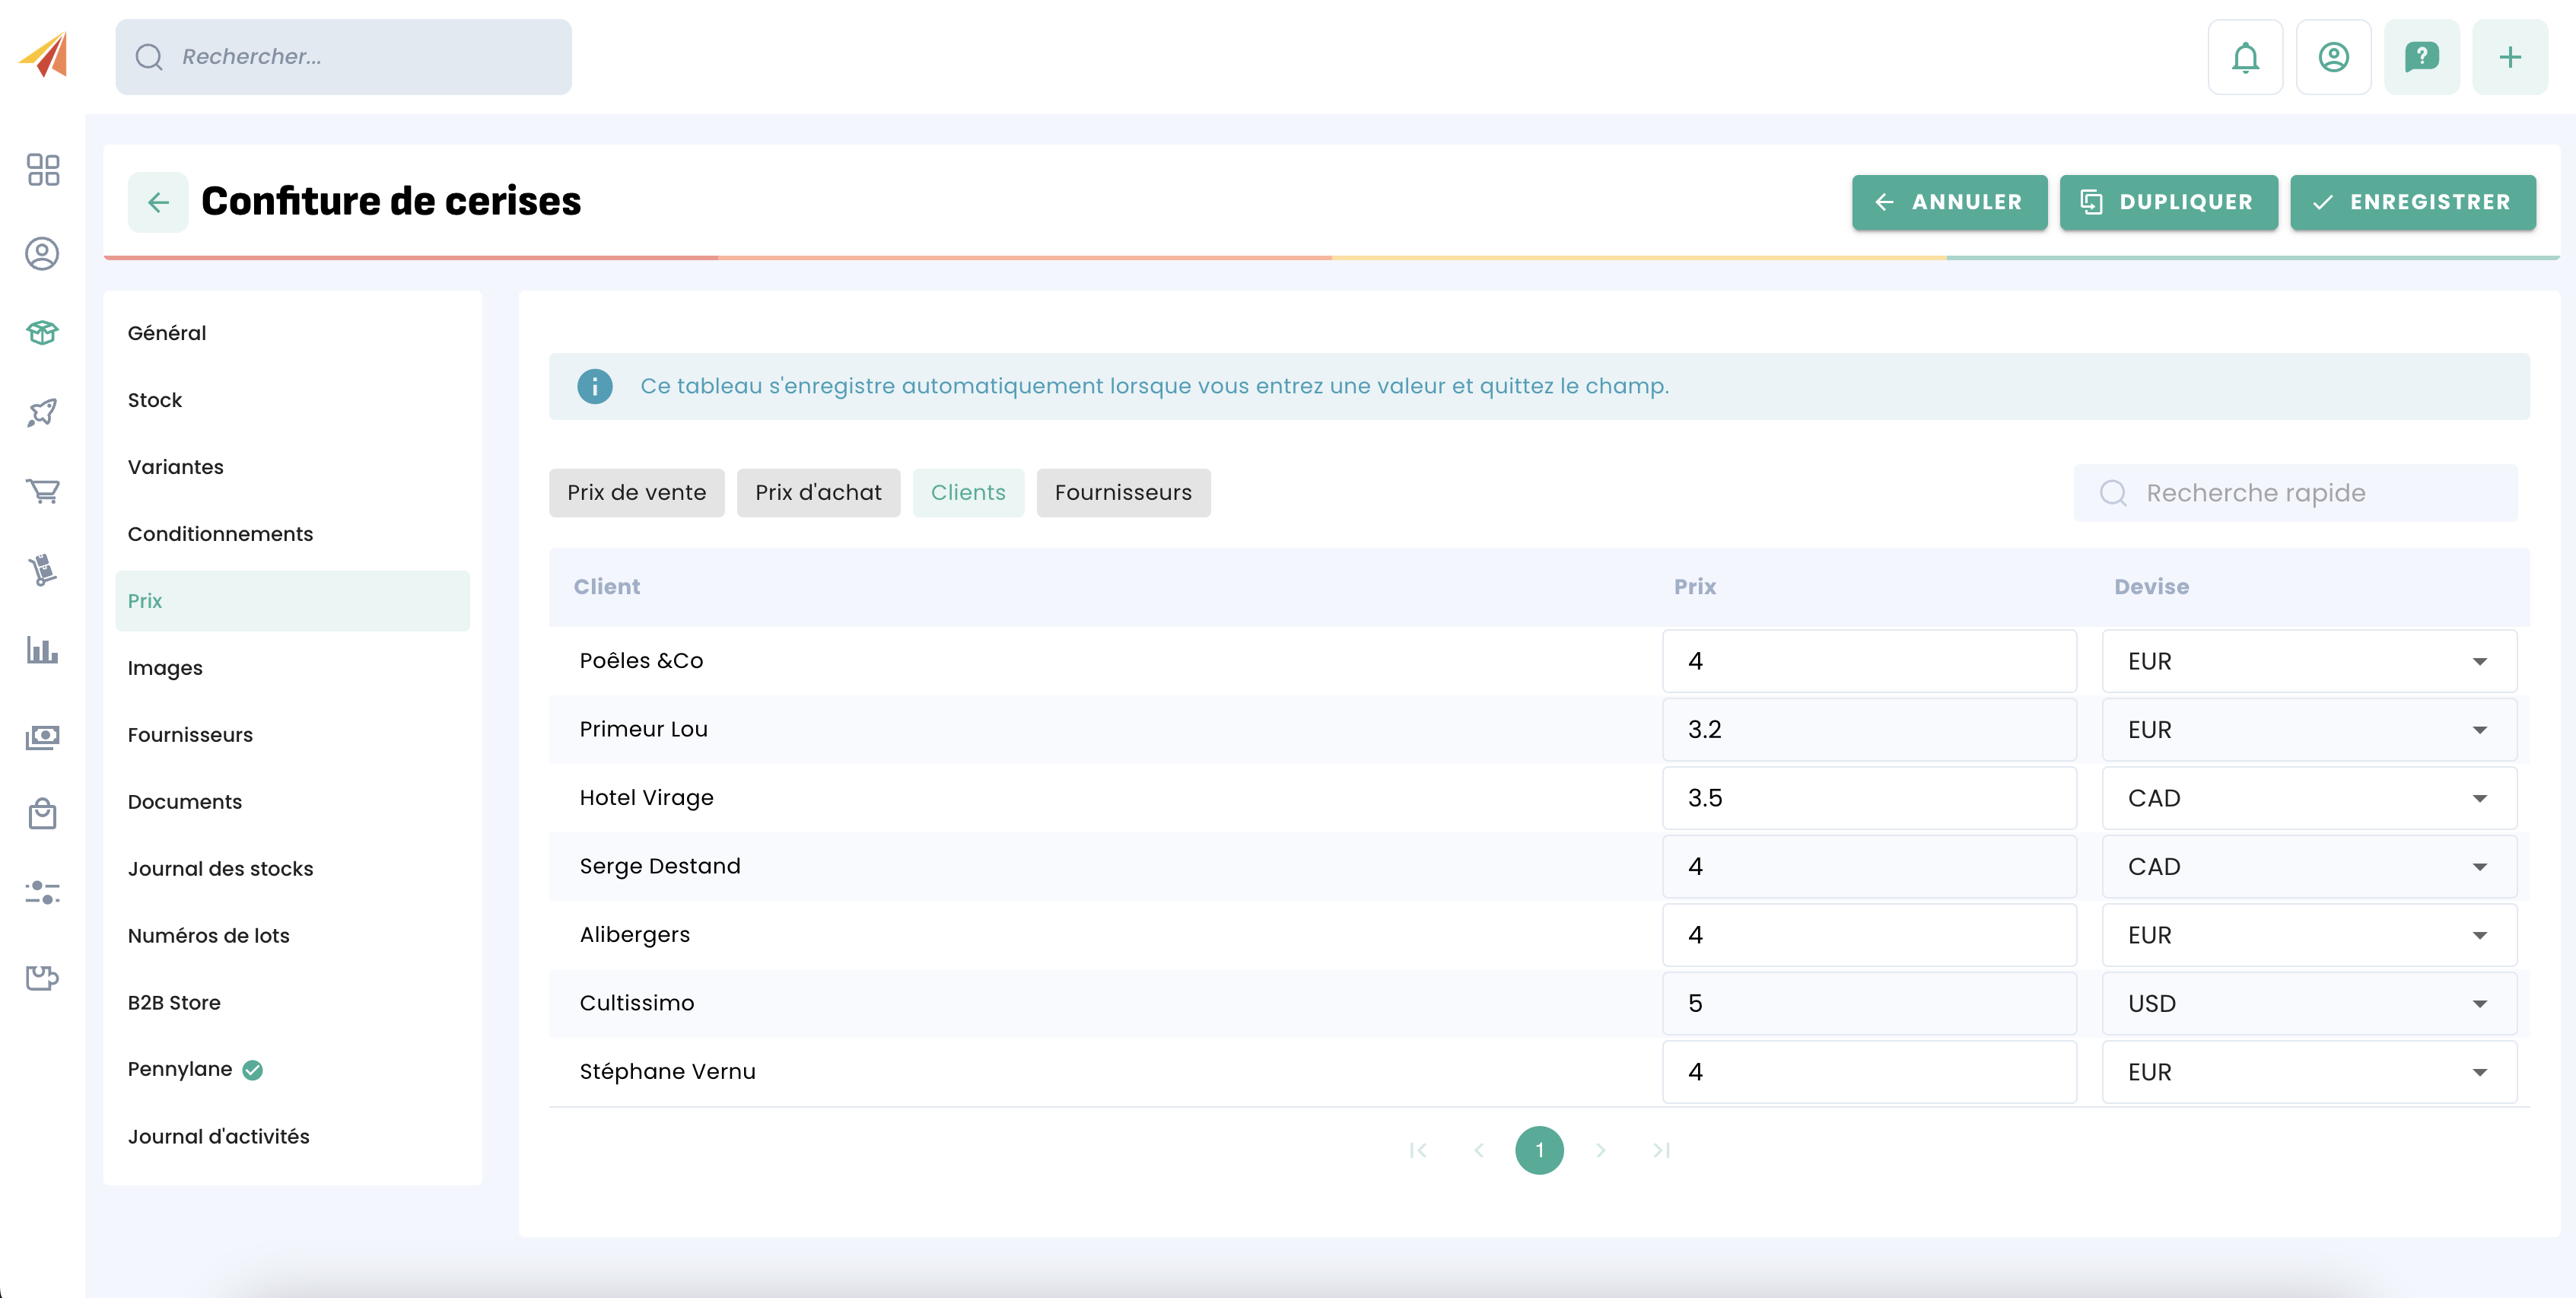Click the back arrow beside Confiture de cerises
Image resolution: width=2576 pixels, height=1298 pixels.
[158, 202]
